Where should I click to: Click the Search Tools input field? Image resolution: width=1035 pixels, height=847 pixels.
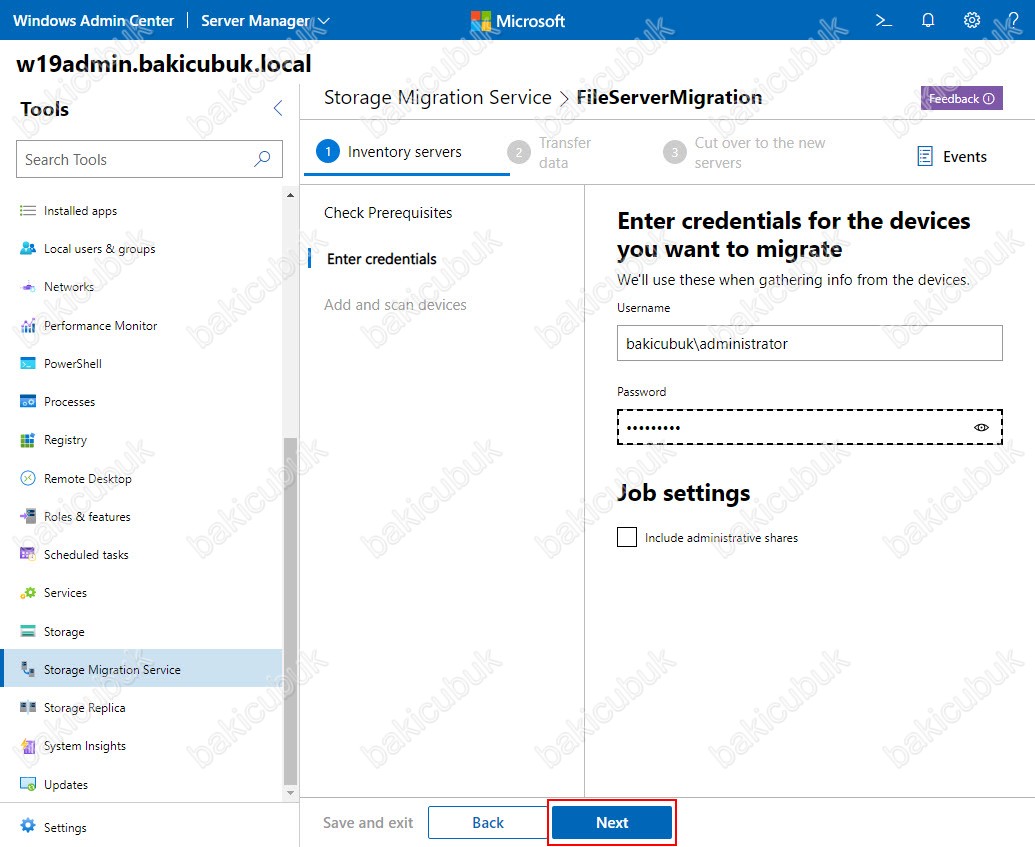click(x=149, y=159)
